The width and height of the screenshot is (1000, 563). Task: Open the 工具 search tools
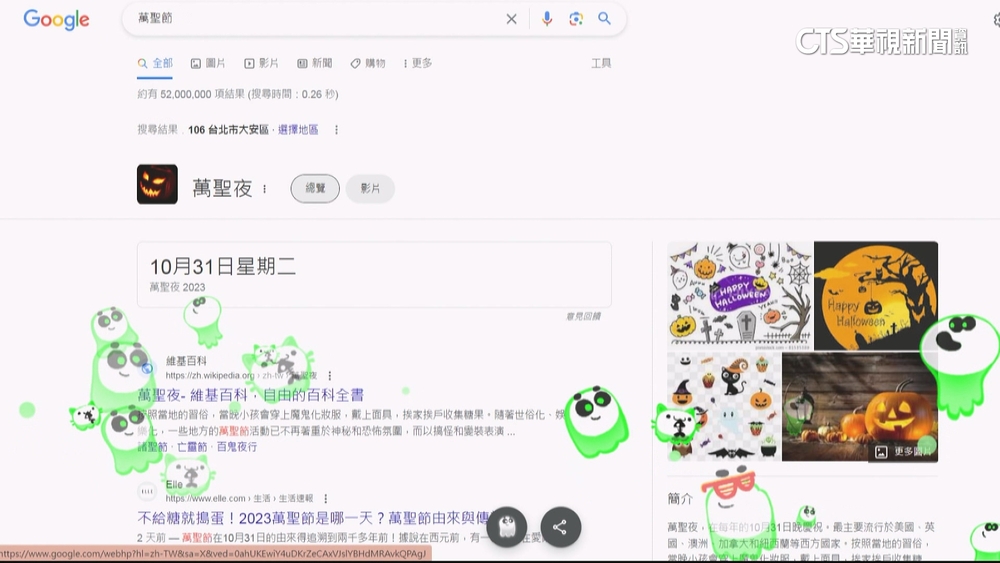[x=601, y=63]
